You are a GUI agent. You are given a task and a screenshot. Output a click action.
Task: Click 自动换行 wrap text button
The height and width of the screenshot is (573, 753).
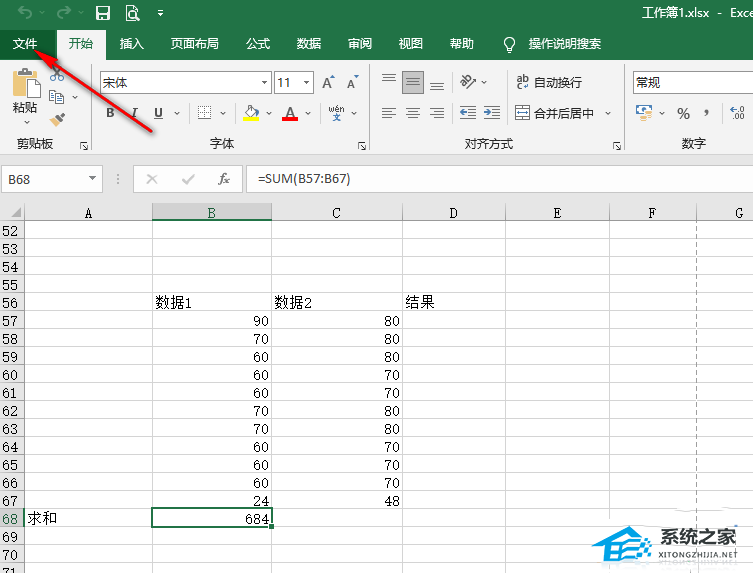549,82
